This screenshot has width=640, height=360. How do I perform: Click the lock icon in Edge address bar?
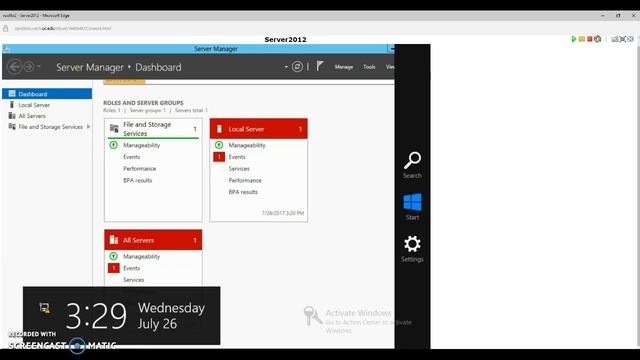[x=6, y=28]
